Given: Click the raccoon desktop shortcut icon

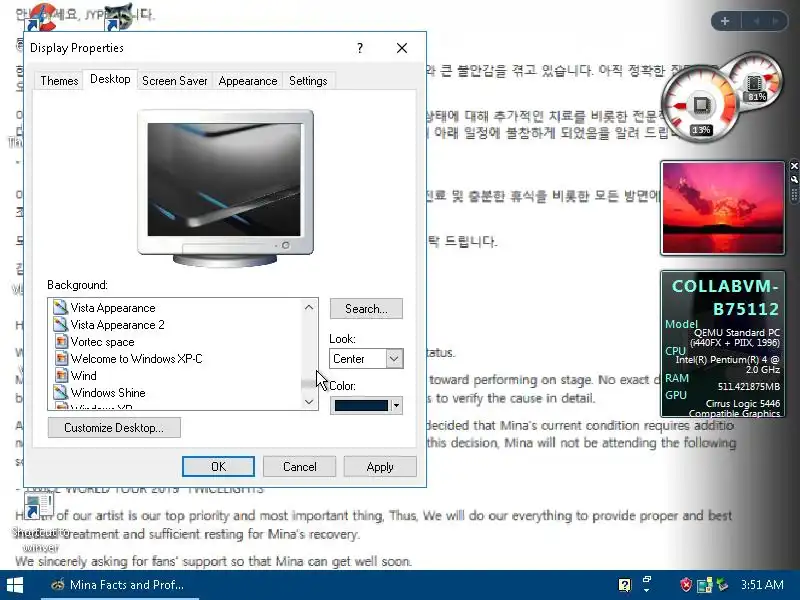Looking at the screenshot, I should coord(119,17).
